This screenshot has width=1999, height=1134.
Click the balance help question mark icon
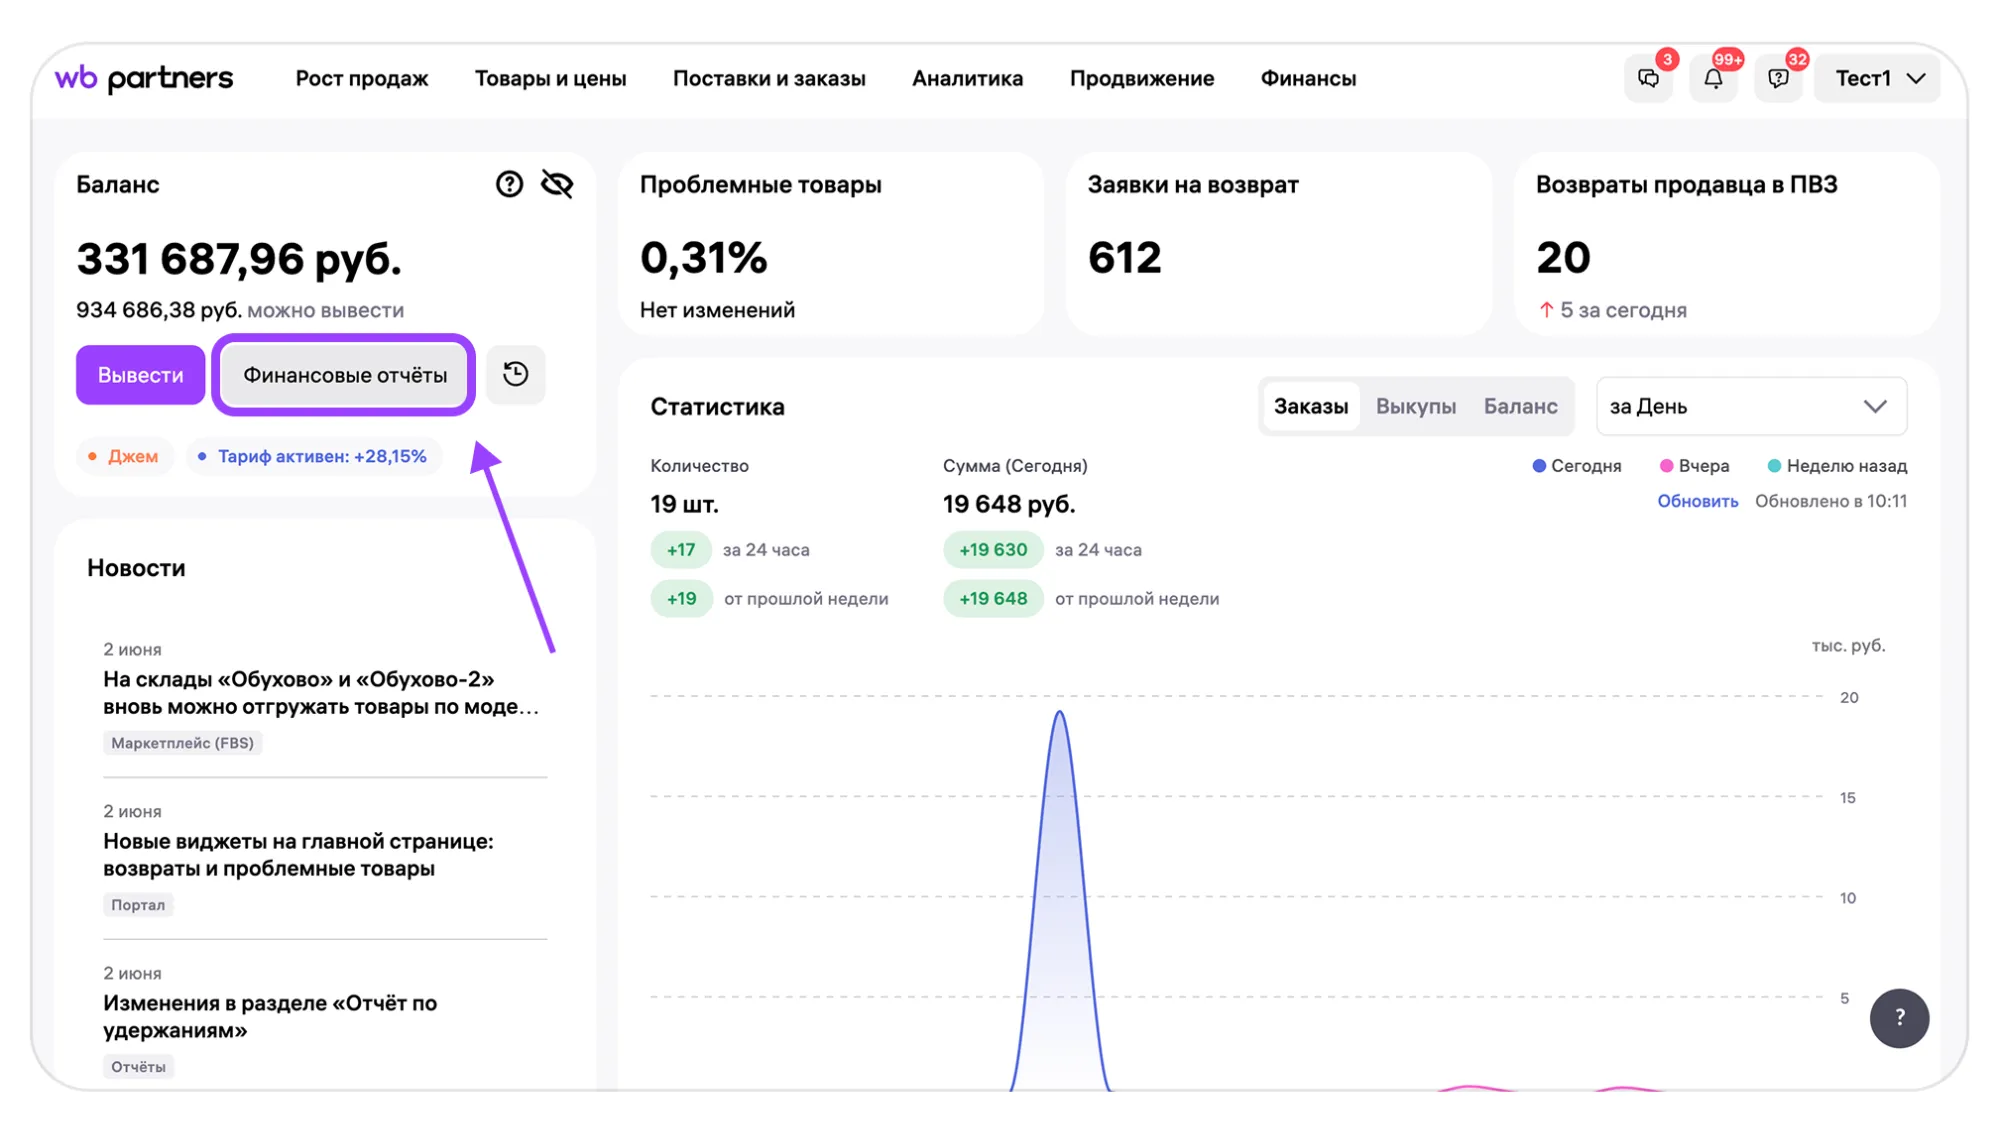point(509,184)
